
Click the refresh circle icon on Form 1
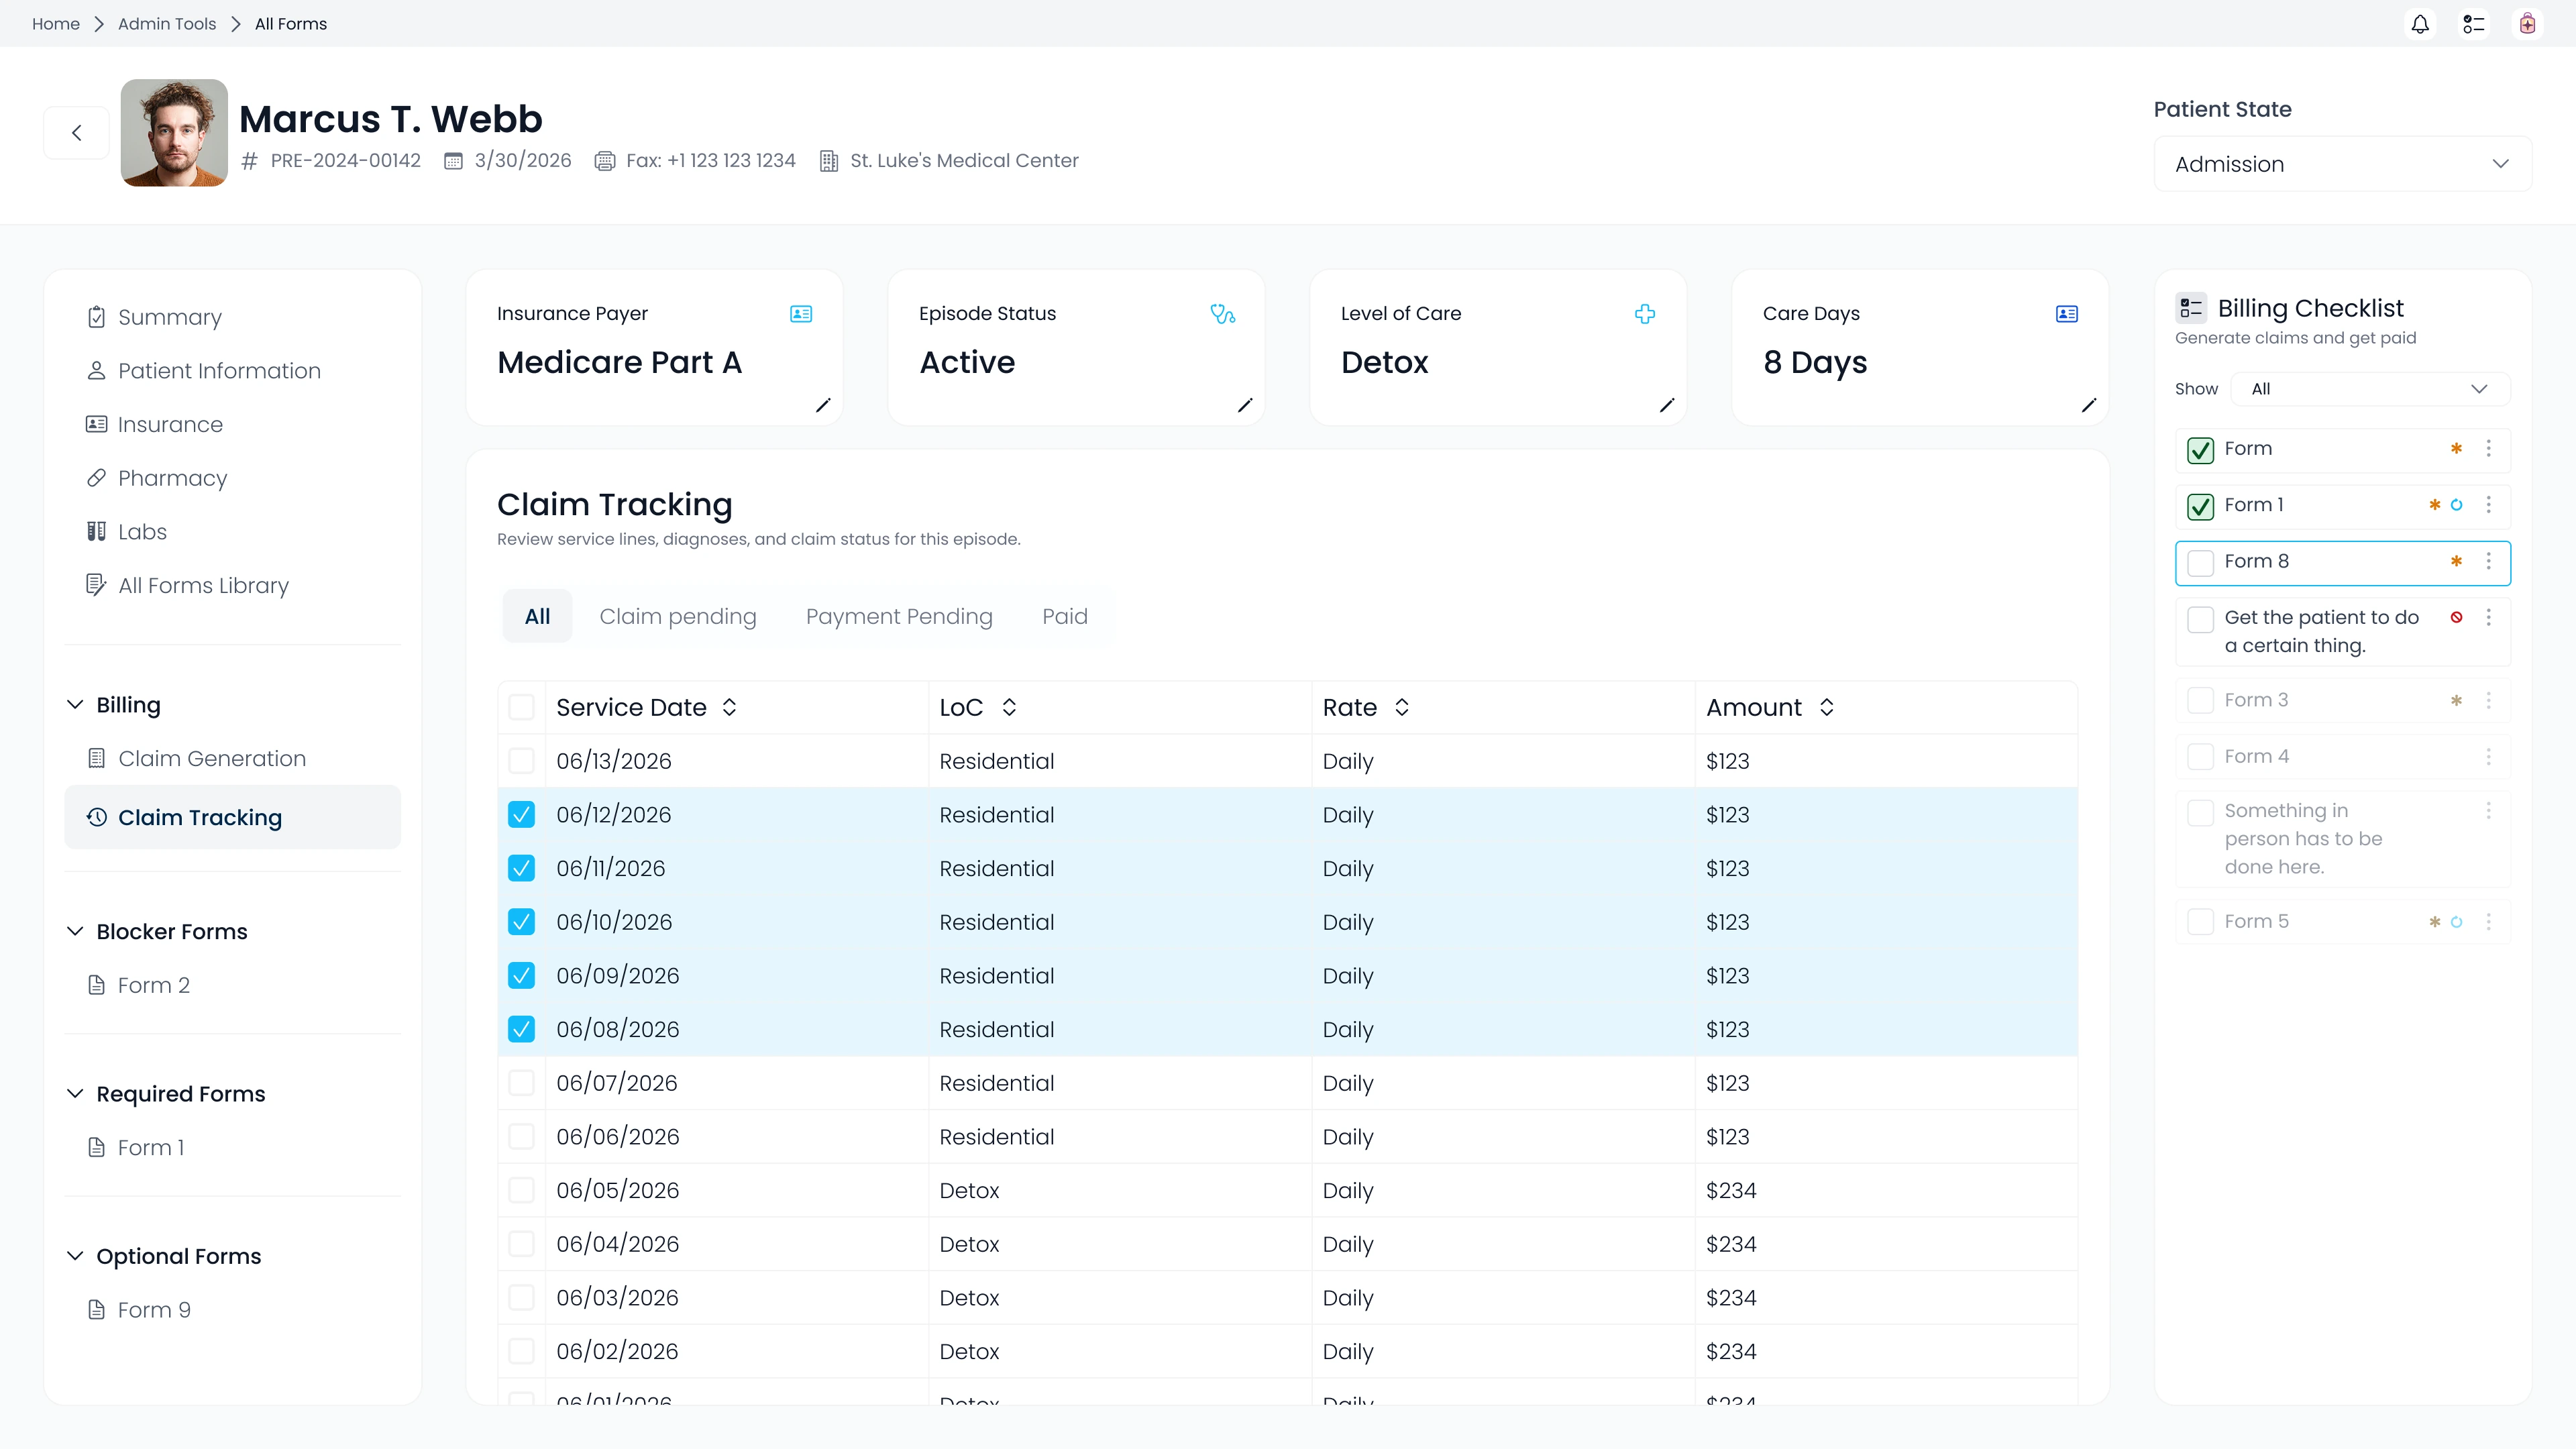point(2456,505)
